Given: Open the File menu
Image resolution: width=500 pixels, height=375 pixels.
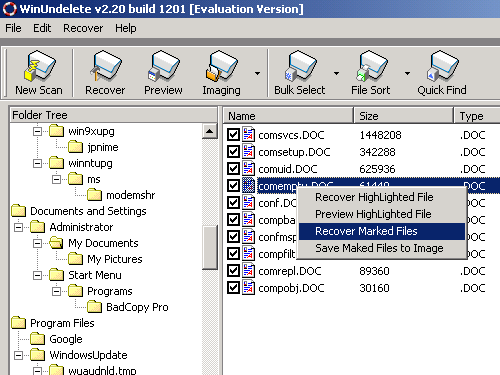Looking at the screenshot, I should coord(13,28).
